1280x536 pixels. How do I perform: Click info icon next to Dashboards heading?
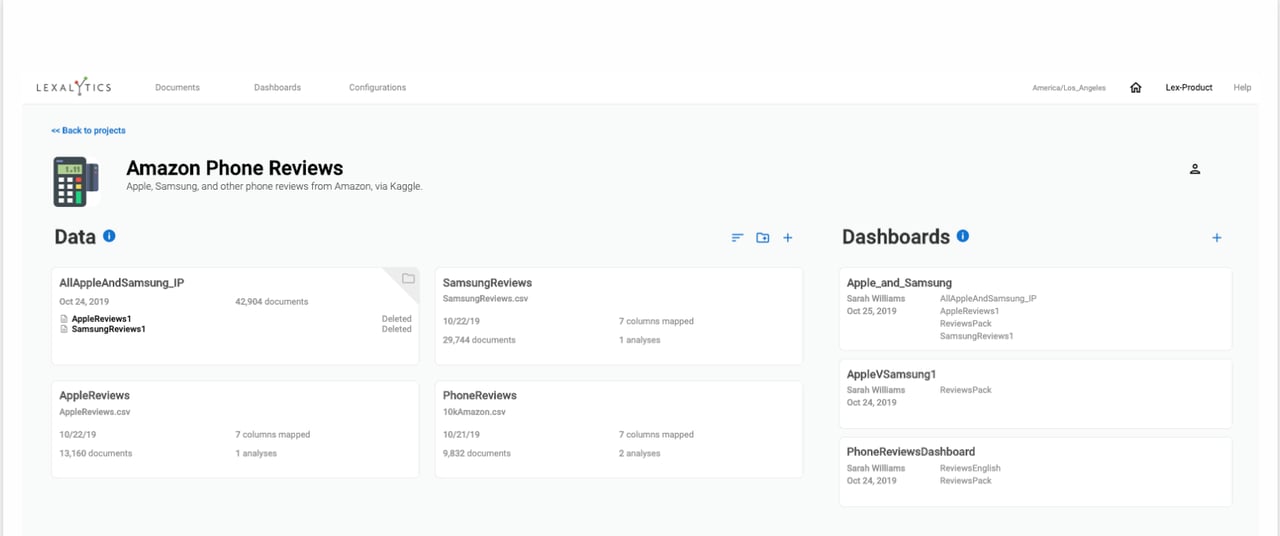coord(962,236)
